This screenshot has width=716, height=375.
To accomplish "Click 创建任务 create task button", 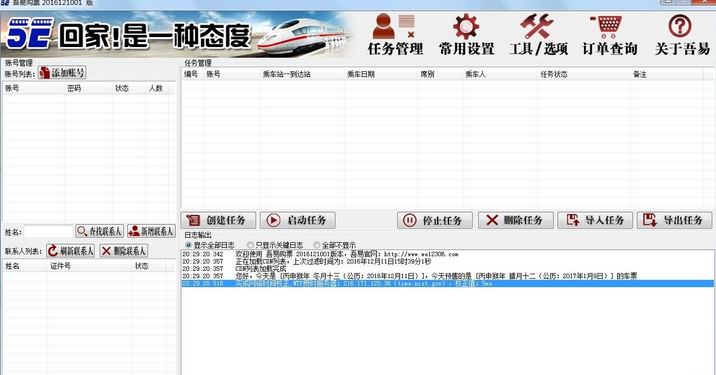I will [218, 220].
